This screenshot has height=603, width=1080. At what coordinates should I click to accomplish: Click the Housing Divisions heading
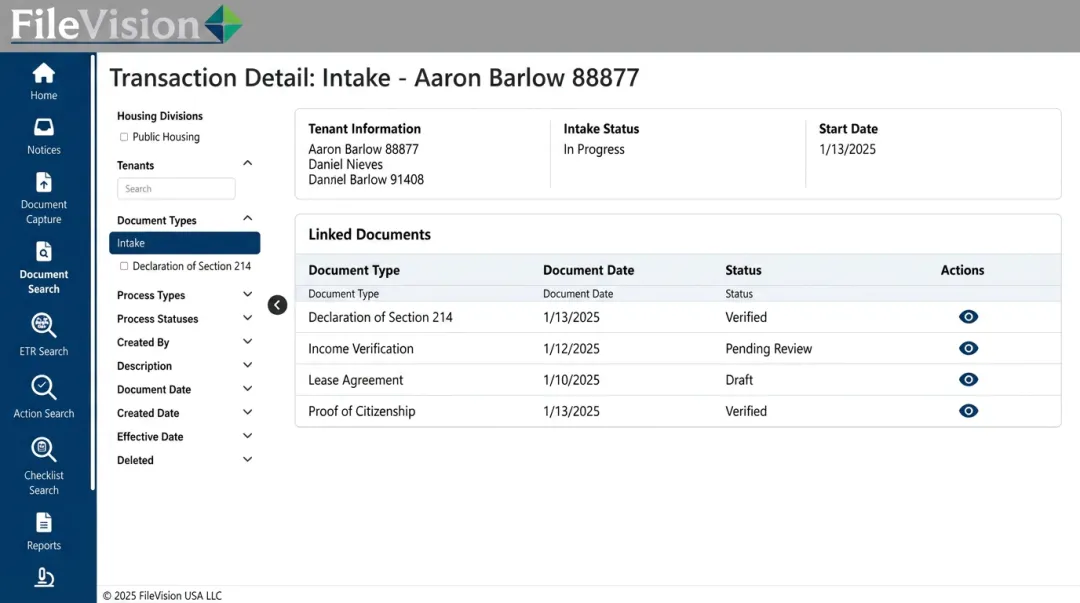[x=160, y=116]
